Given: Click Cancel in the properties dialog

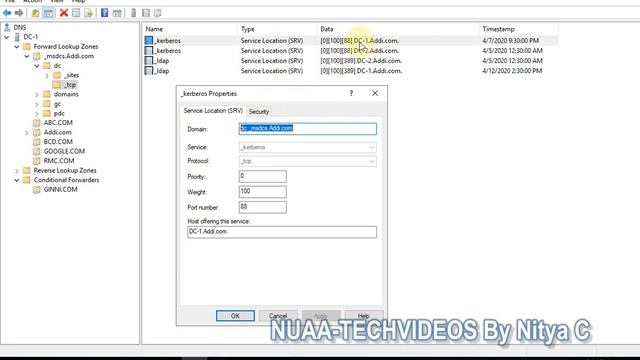Looking at the screenshot, I should click(x=278, y=316).
